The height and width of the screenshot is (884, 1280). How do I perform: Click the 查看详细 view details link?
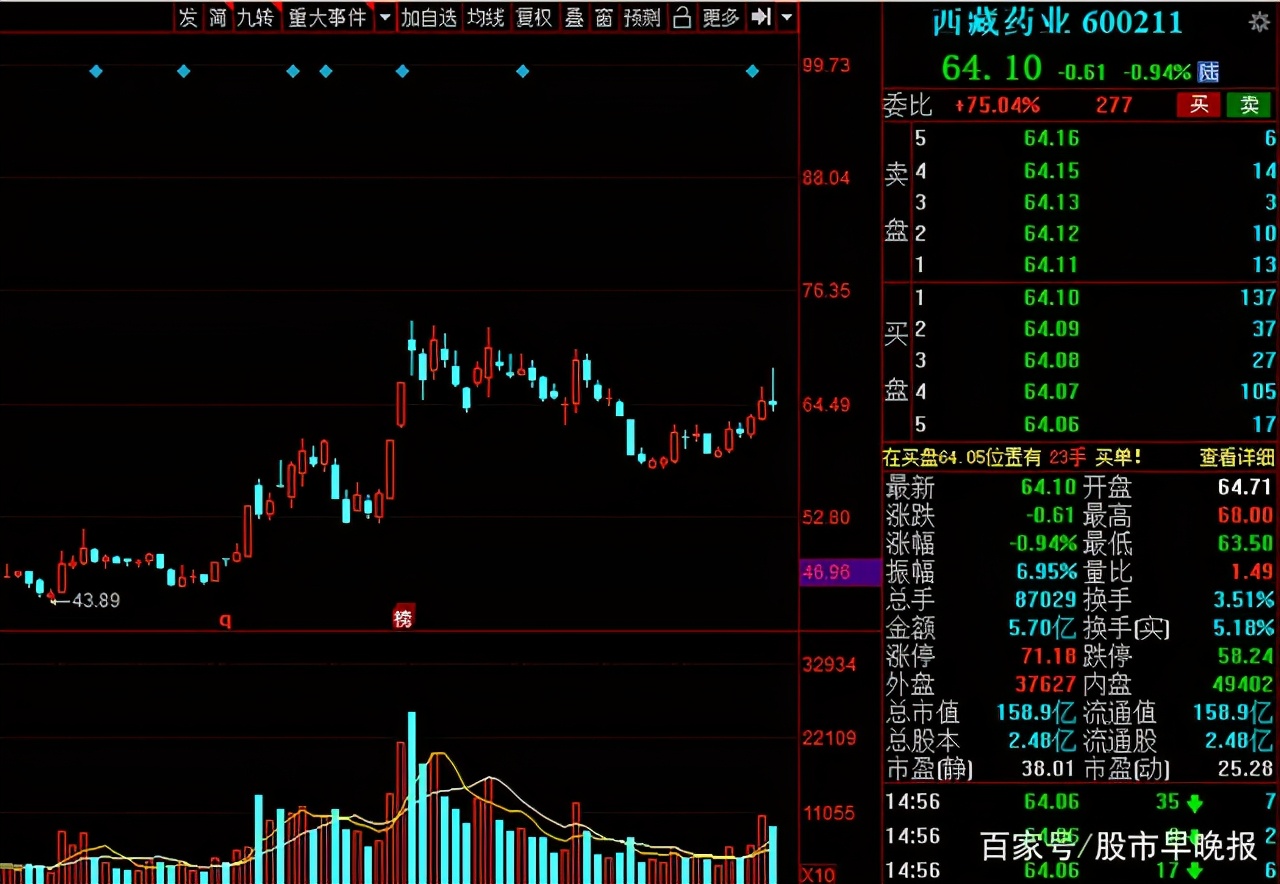coord(1235,456)
